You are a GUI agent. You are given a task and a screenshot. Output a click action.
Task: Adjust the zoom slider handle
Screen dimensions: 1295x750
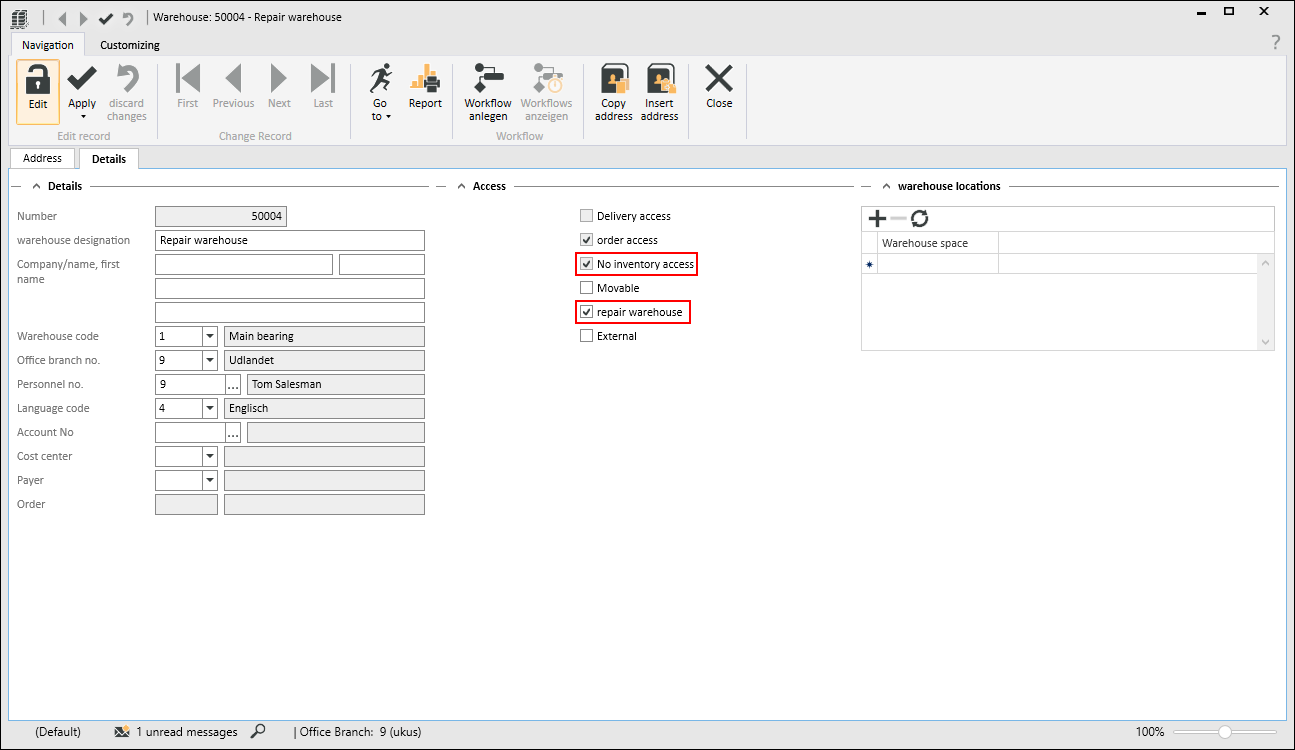(x=1225, y=732)
